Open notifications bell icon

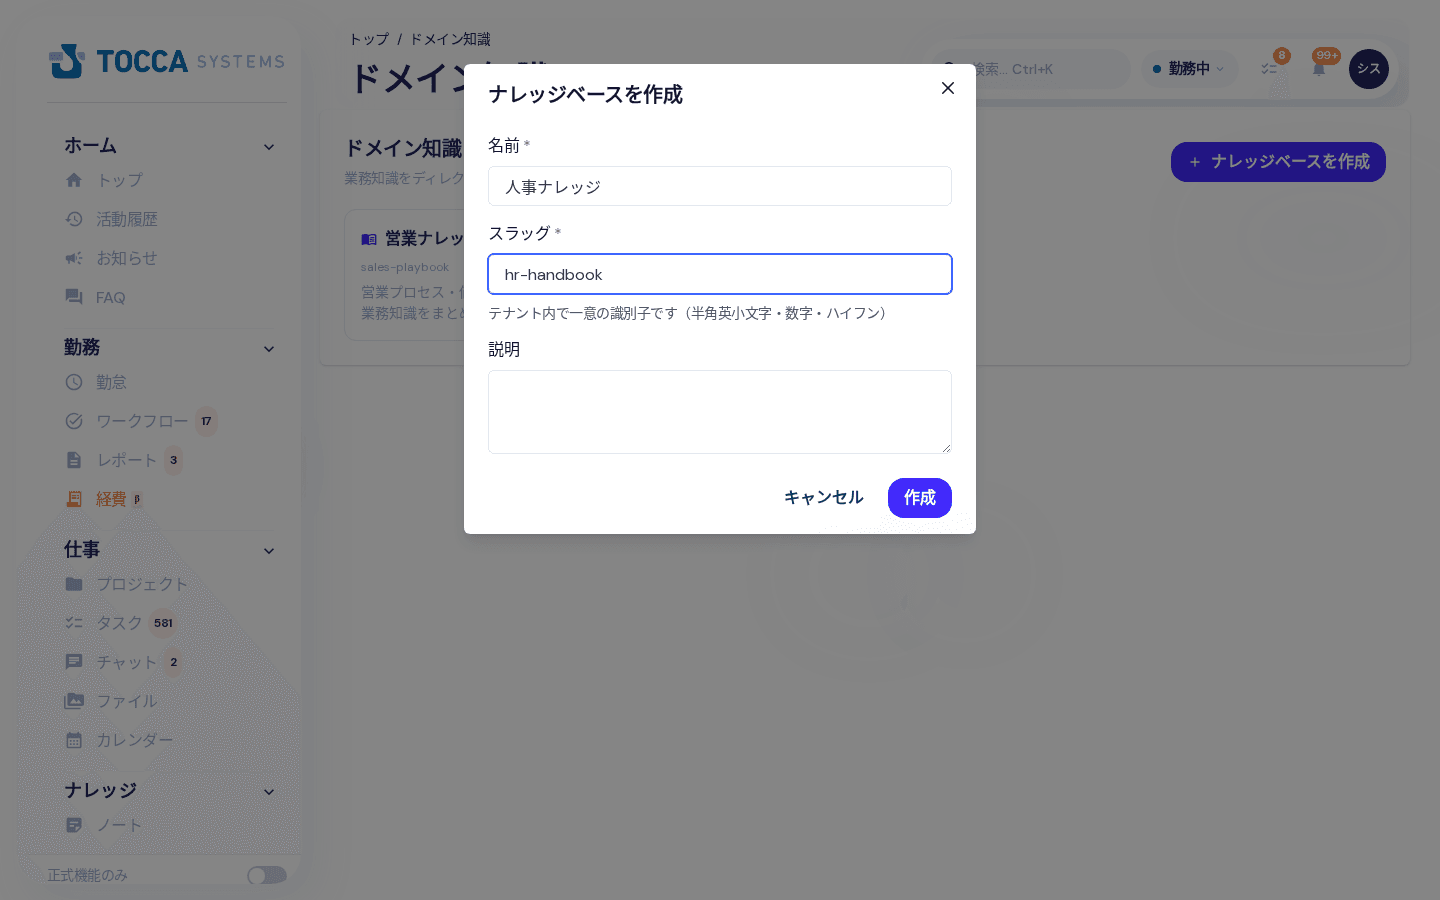click(1319, 69)
